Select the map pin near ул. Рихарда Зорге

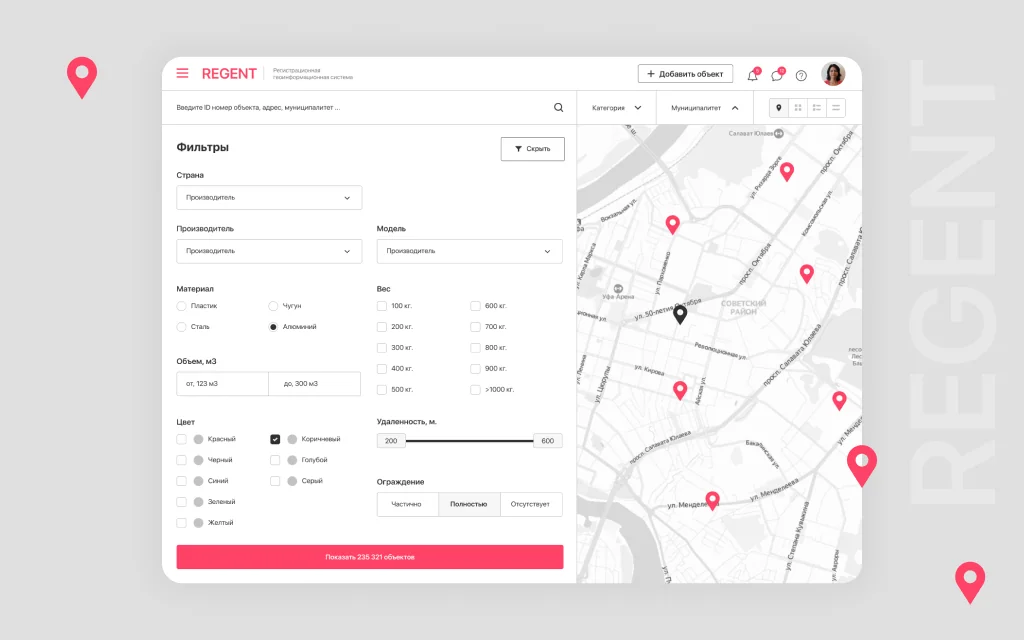click(x=787, y=172)
